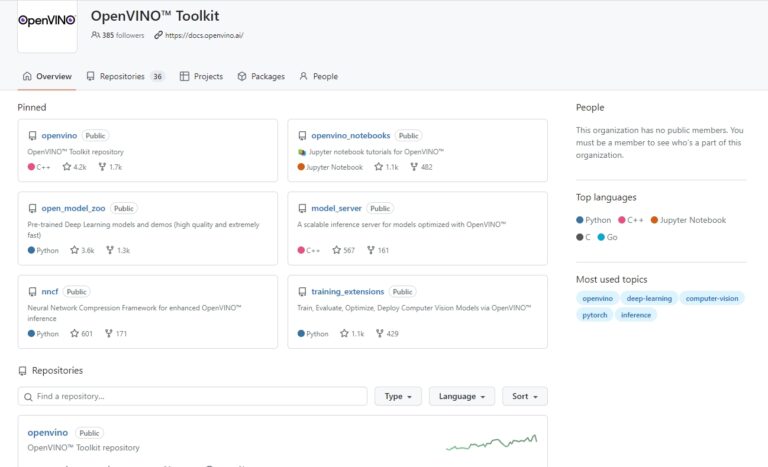Click the openvino activity sparkline graph
Screen dimensions: 768x467
point(491,442)
